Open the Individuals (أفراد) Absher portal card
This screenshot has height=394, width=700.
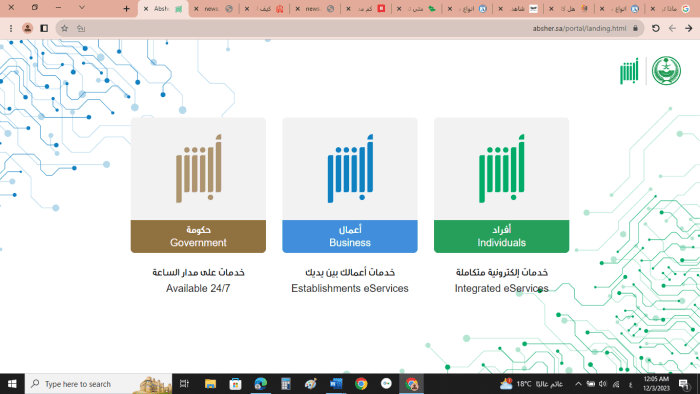click(501, 185)
